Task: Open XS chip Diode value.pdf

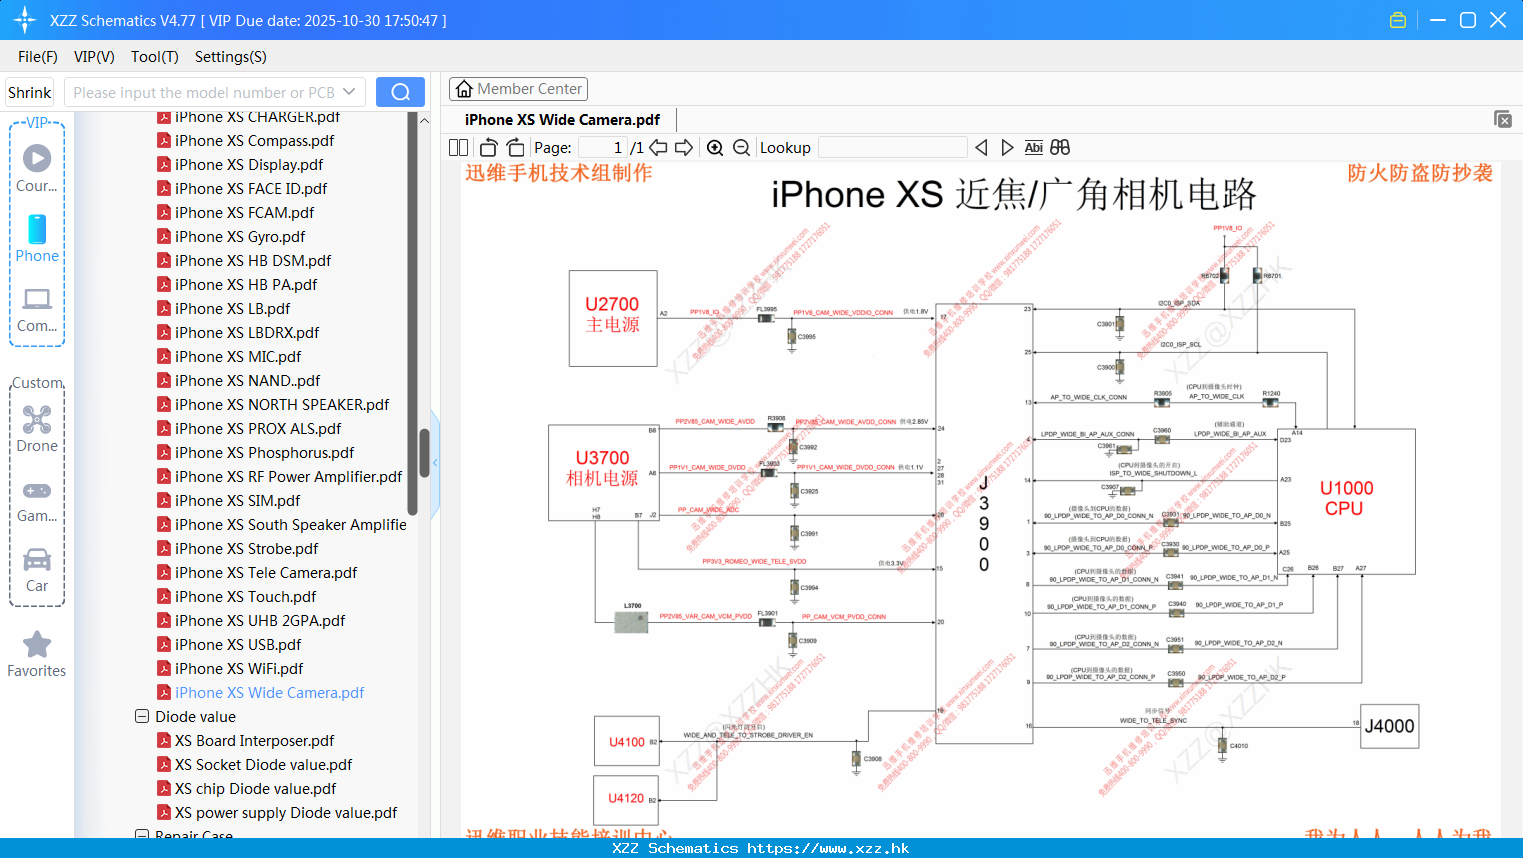Action: 255,789
